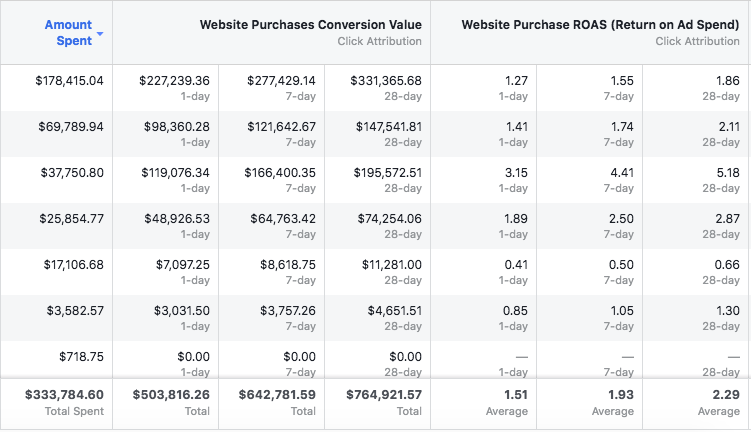Screen dimensions: 751x432
Task: Select Total Spent $333,784.60
Action: [x=64, y=395]
